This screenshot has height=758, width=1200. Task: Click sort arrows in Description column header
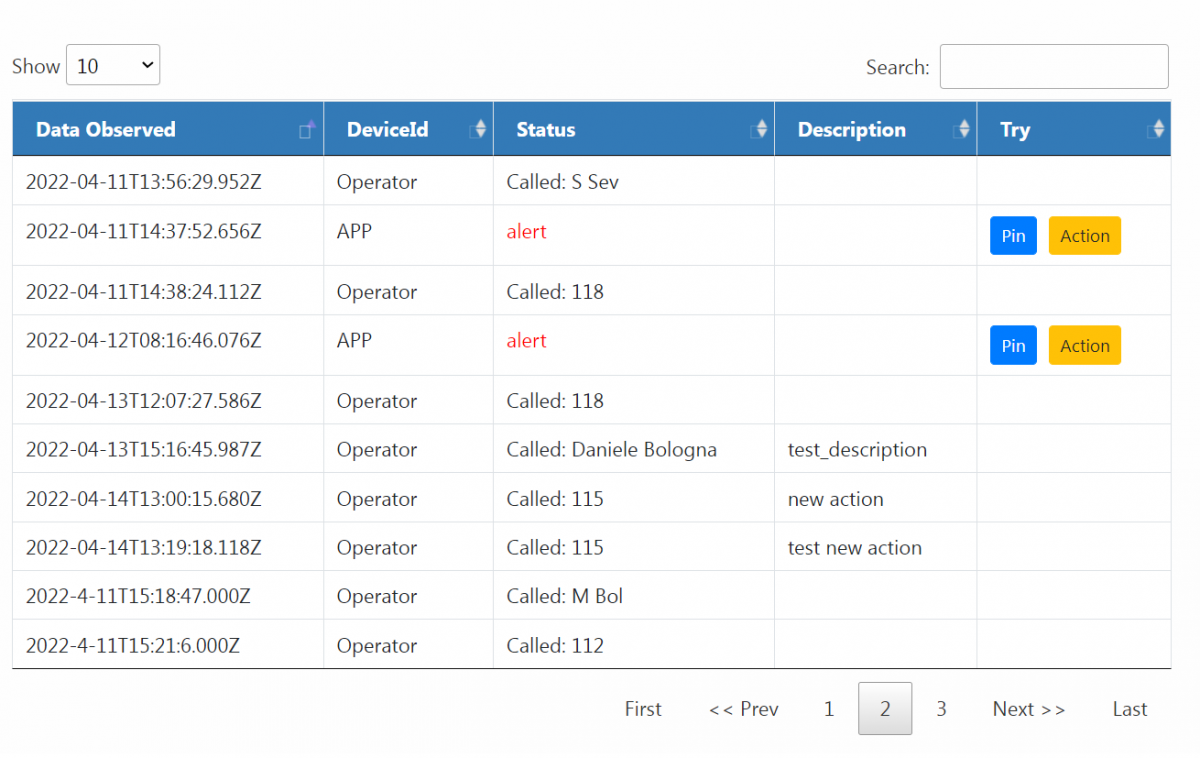(962, 129)
